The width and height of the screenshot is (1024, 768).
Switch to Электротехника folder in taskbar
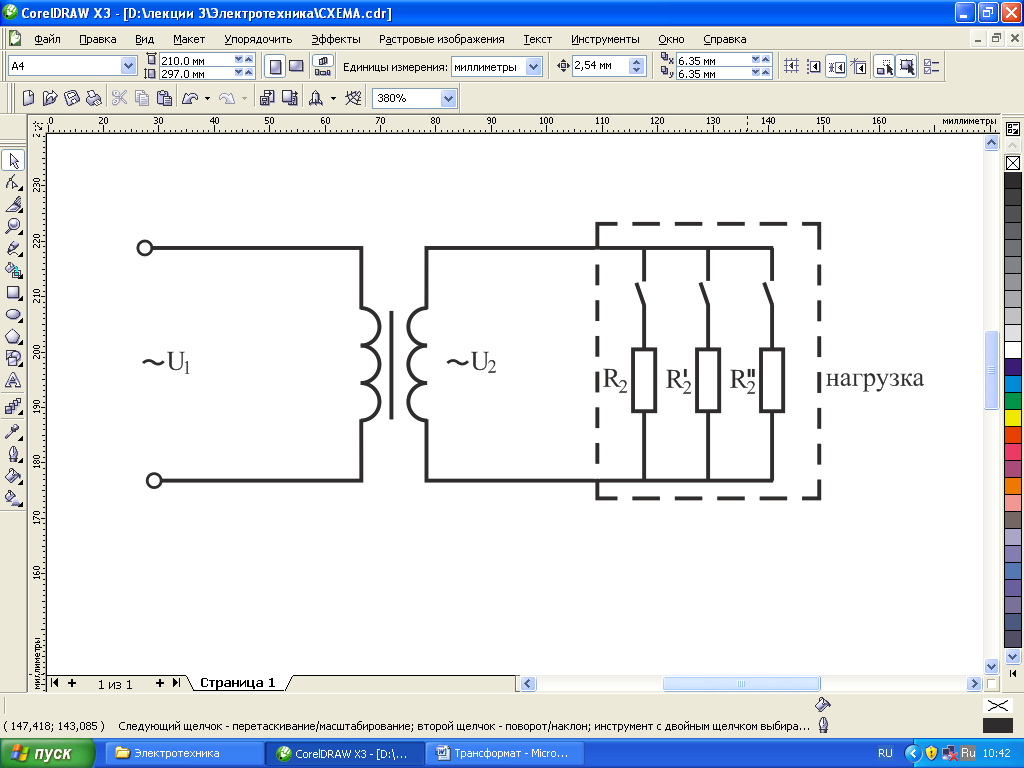184,754
